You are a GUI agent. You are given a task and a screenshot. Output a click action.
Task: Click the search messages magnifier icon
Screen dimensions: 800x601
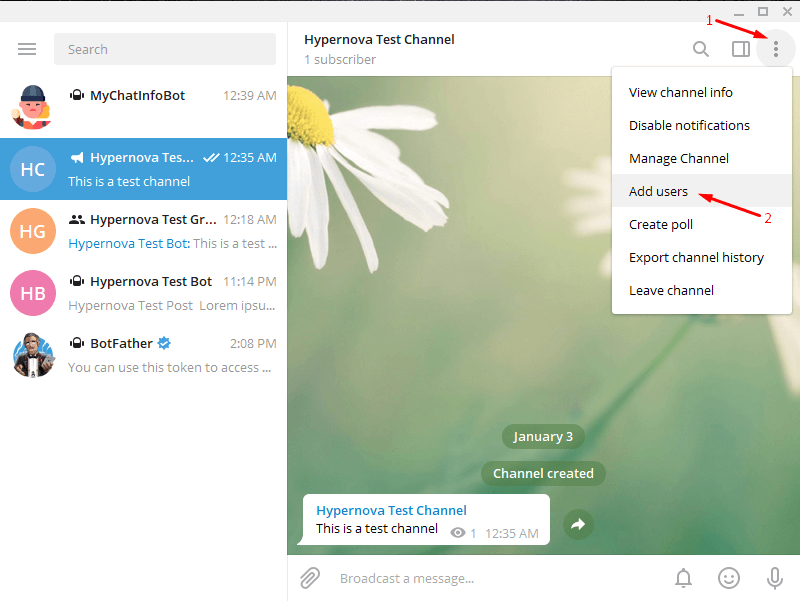point(701,49)
